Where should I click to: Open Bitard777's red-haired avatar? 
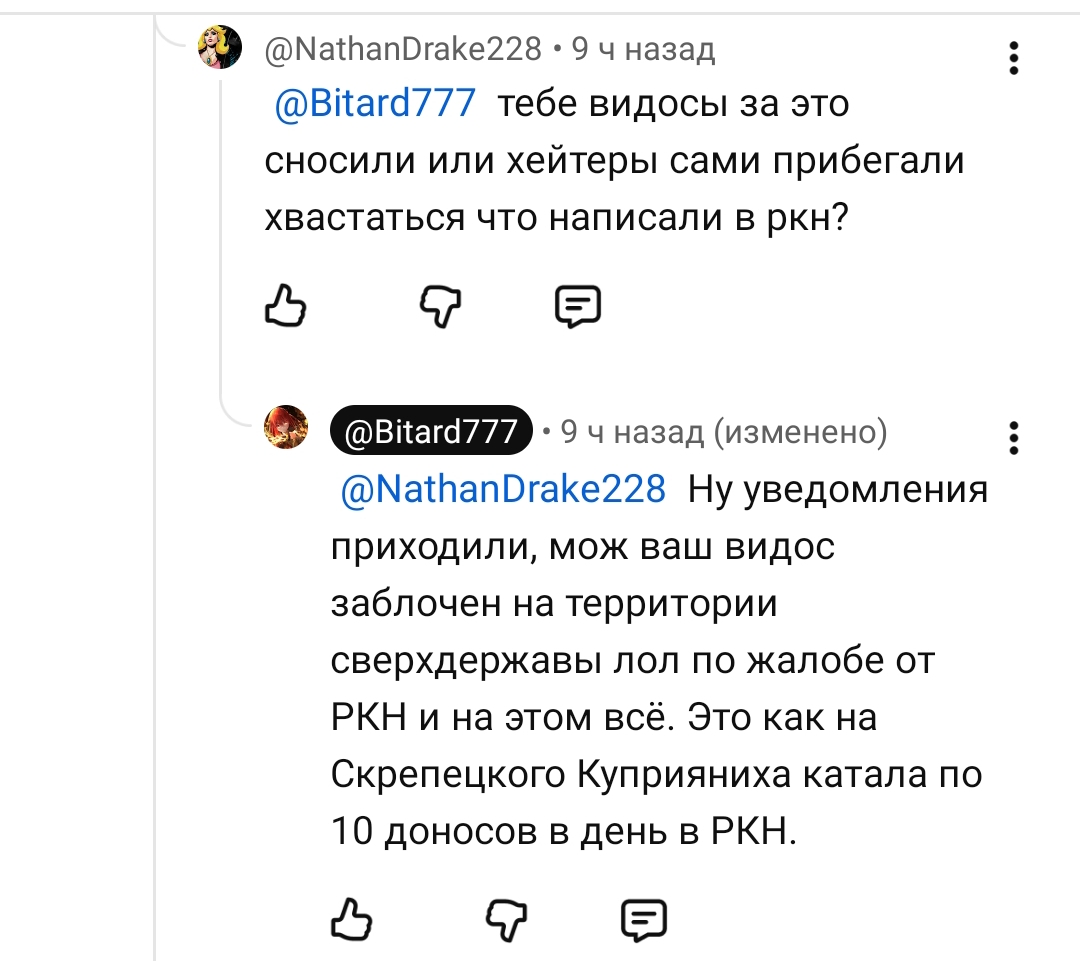pos(286,427)
